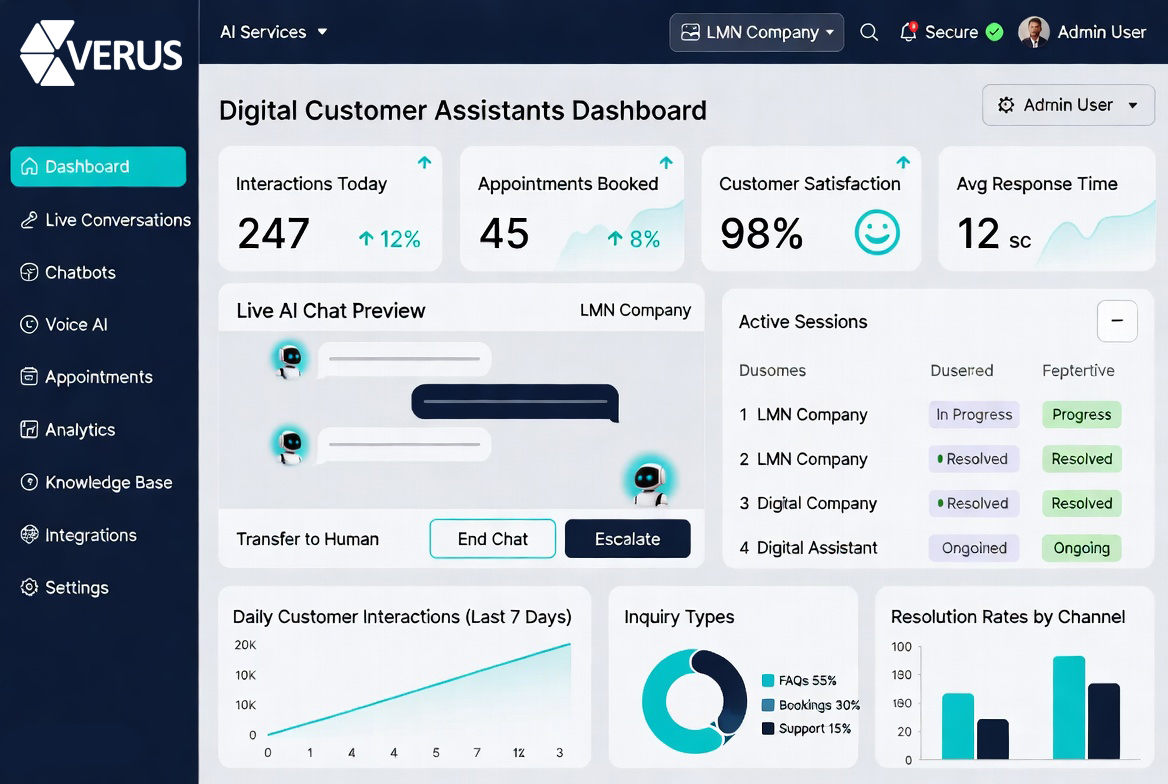Click the dark chat message bubble
The height and width of the screenshot is (784, 1168).
click(515, 402)
